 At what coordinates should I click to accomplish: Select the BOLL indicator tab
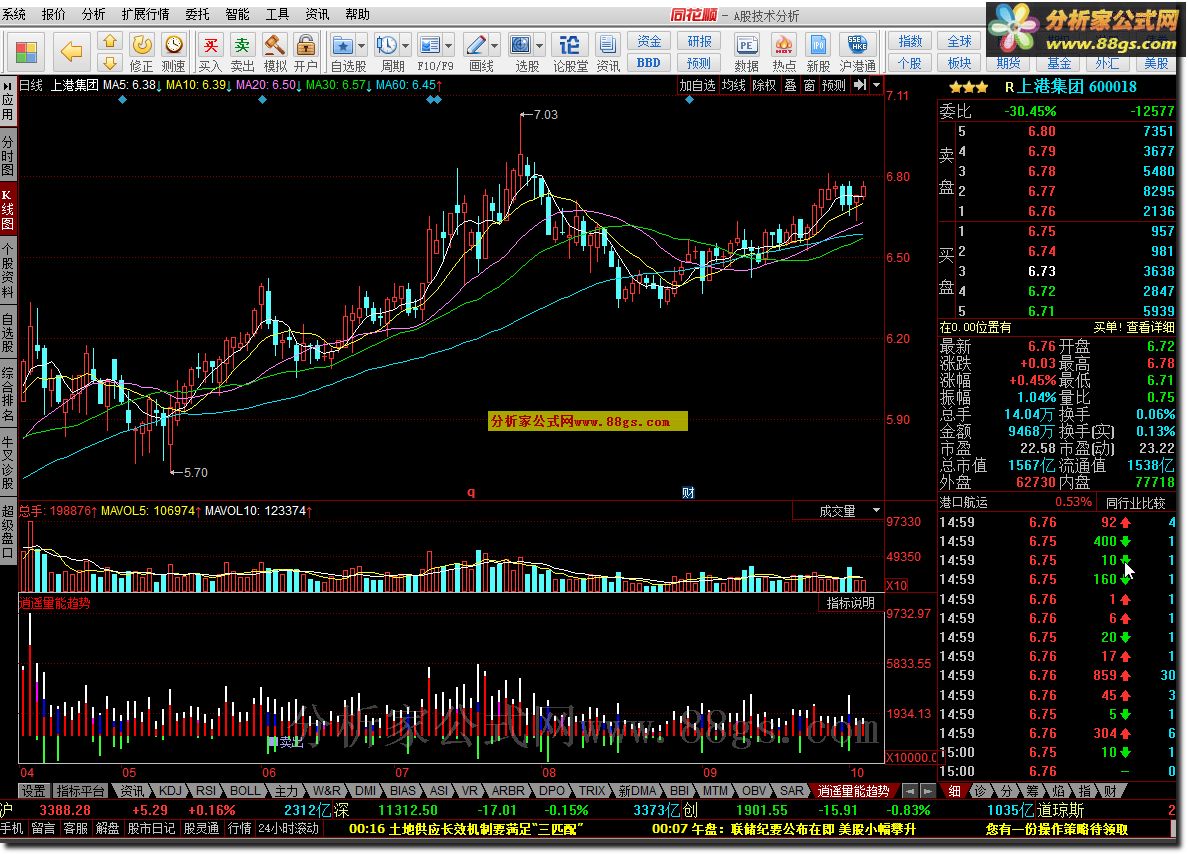coord(245,790)
